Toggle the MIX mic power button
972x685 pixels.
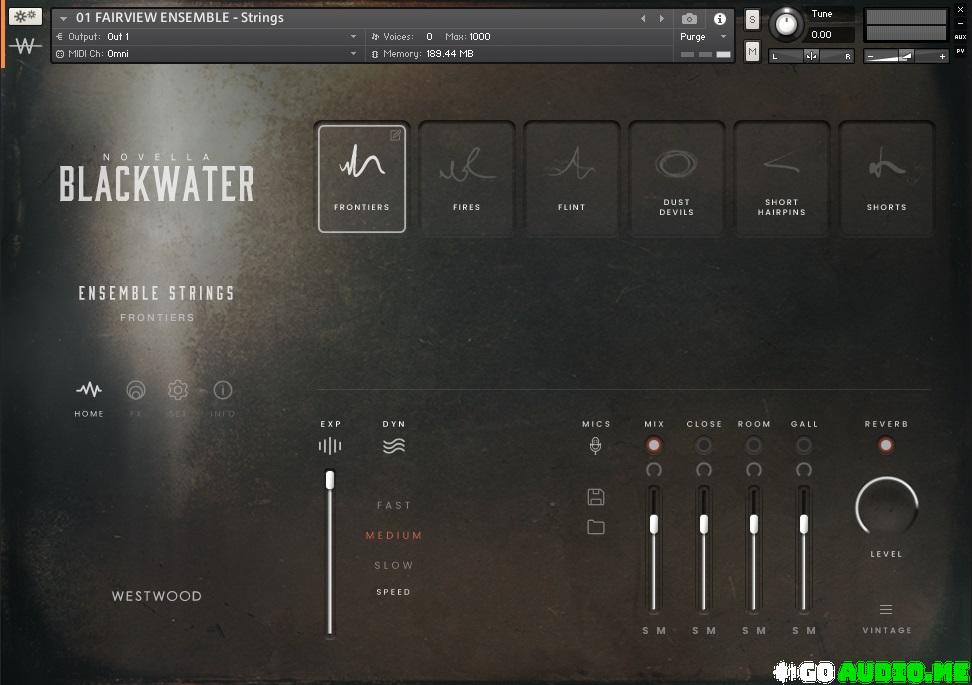[x=653, y=444]
